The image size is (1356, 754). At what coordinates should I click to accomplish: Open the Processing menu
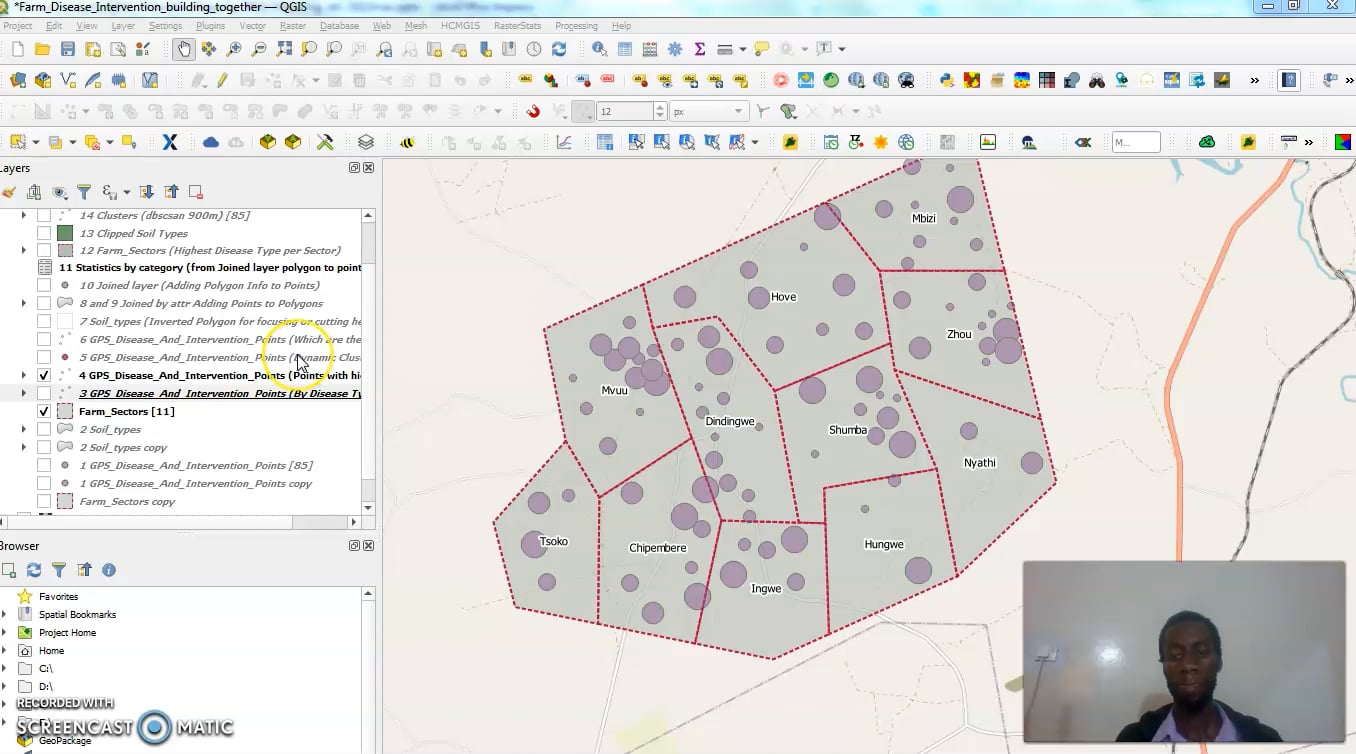(576, 26)
